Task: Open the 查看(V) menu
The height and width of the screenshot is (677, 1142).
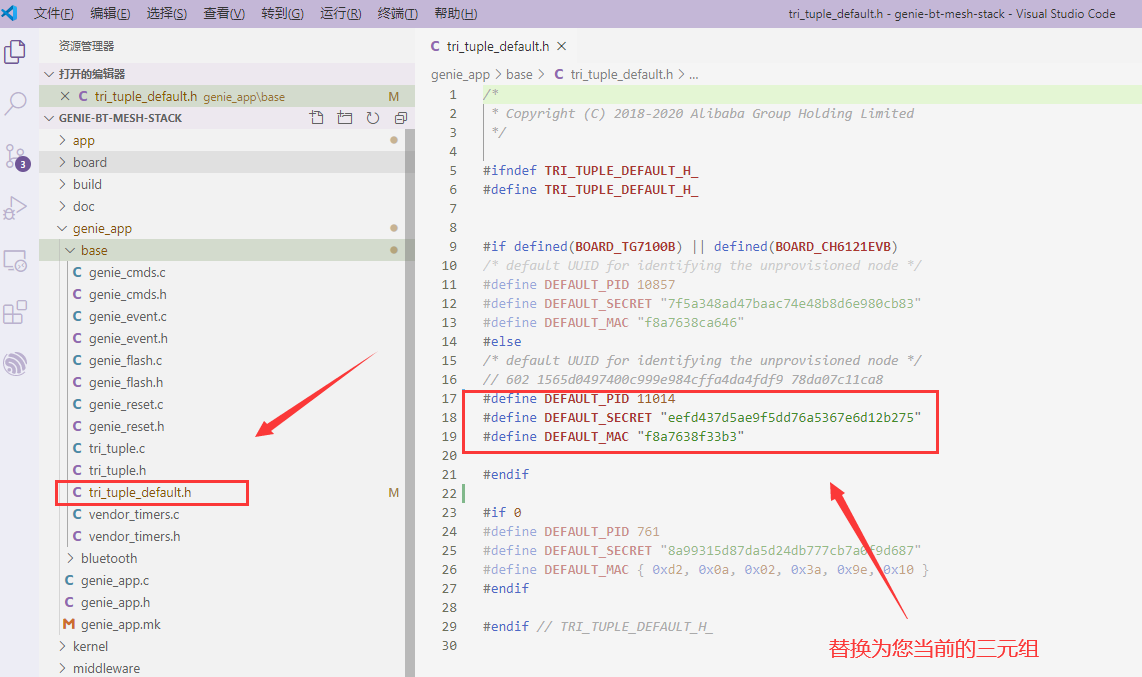Action: pyautogui.click(x=224, y=13)
